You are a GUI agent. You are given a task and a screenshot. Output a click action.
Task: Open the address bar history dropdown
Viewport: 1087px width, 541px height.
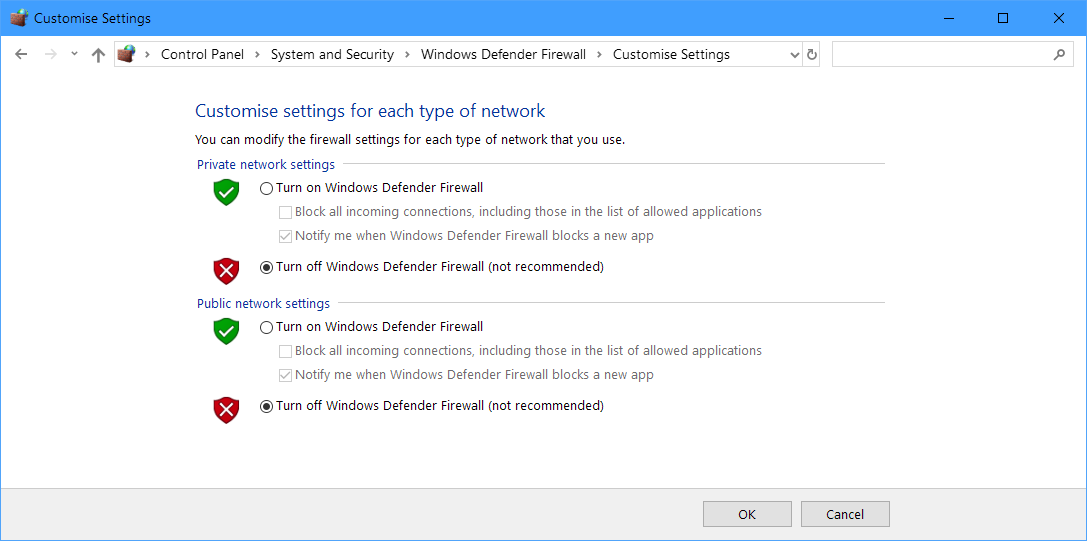[794, 55]
